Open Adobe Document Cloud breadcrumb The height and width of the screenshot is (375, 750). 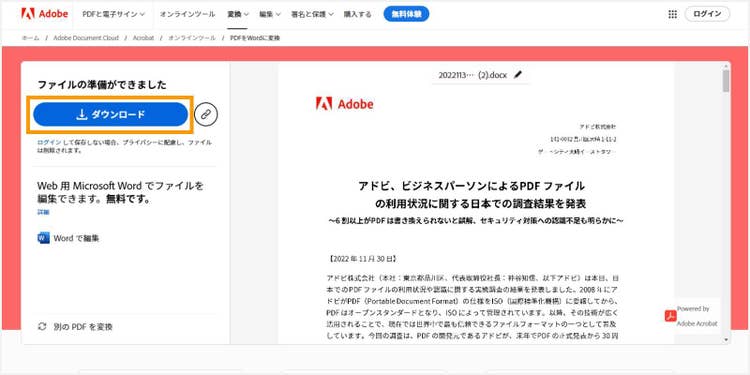point(86,38)
